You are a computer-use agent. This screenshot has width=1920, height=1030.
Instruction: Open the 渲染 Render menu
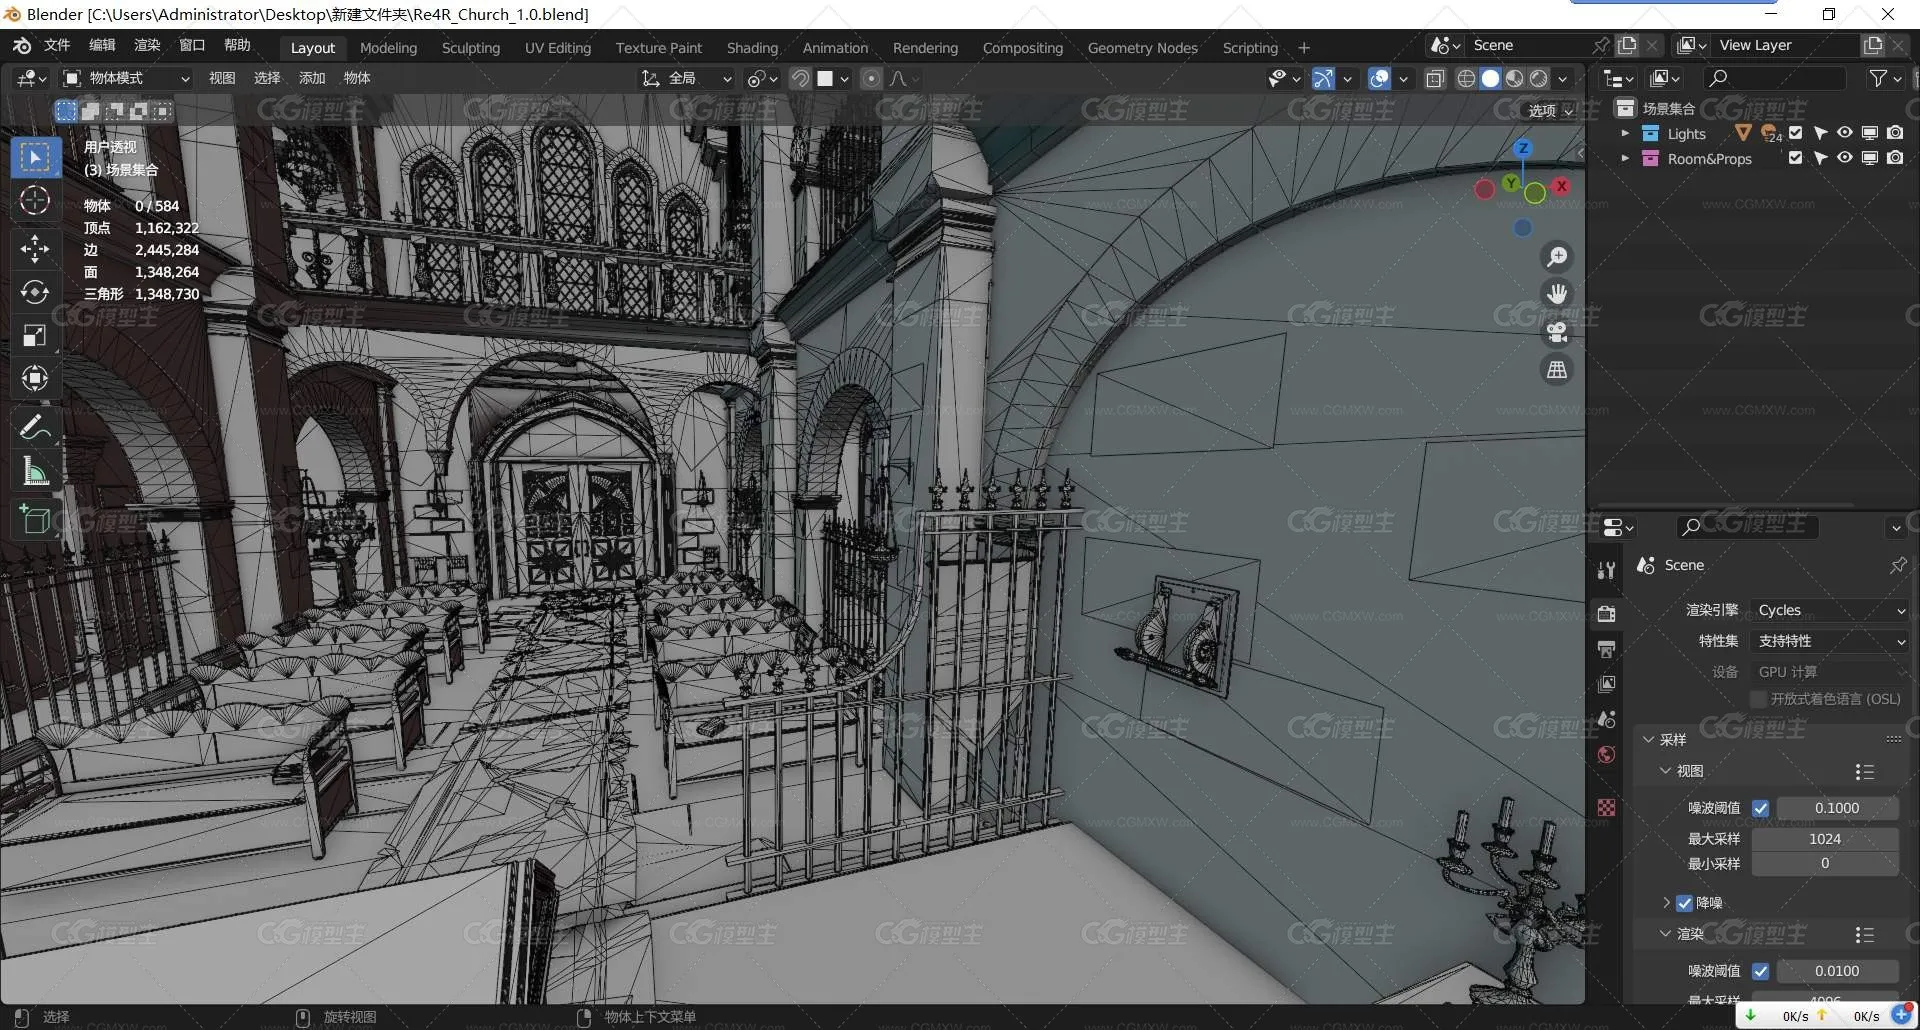click(x=147, y=45)
